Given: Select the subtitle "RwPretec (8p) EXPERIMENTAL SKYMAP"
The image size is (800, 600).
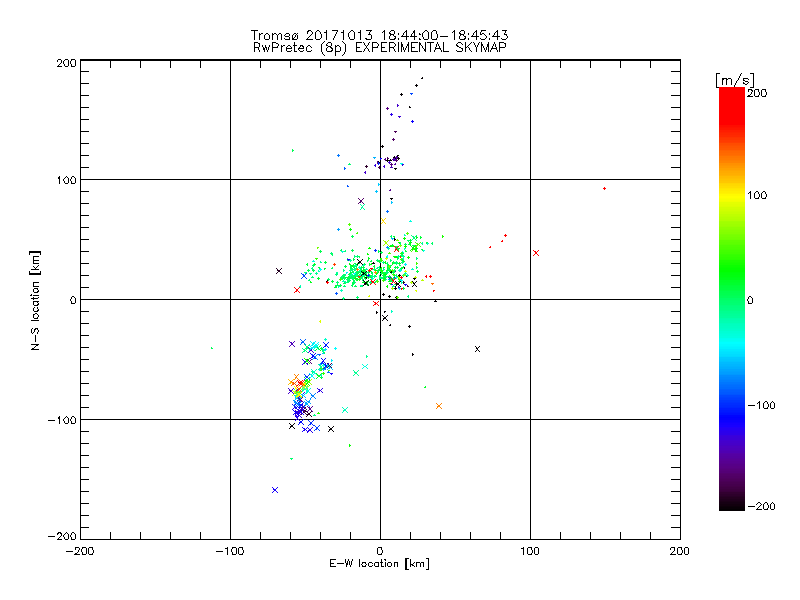Looking at the screenshot, I should 380,48.
